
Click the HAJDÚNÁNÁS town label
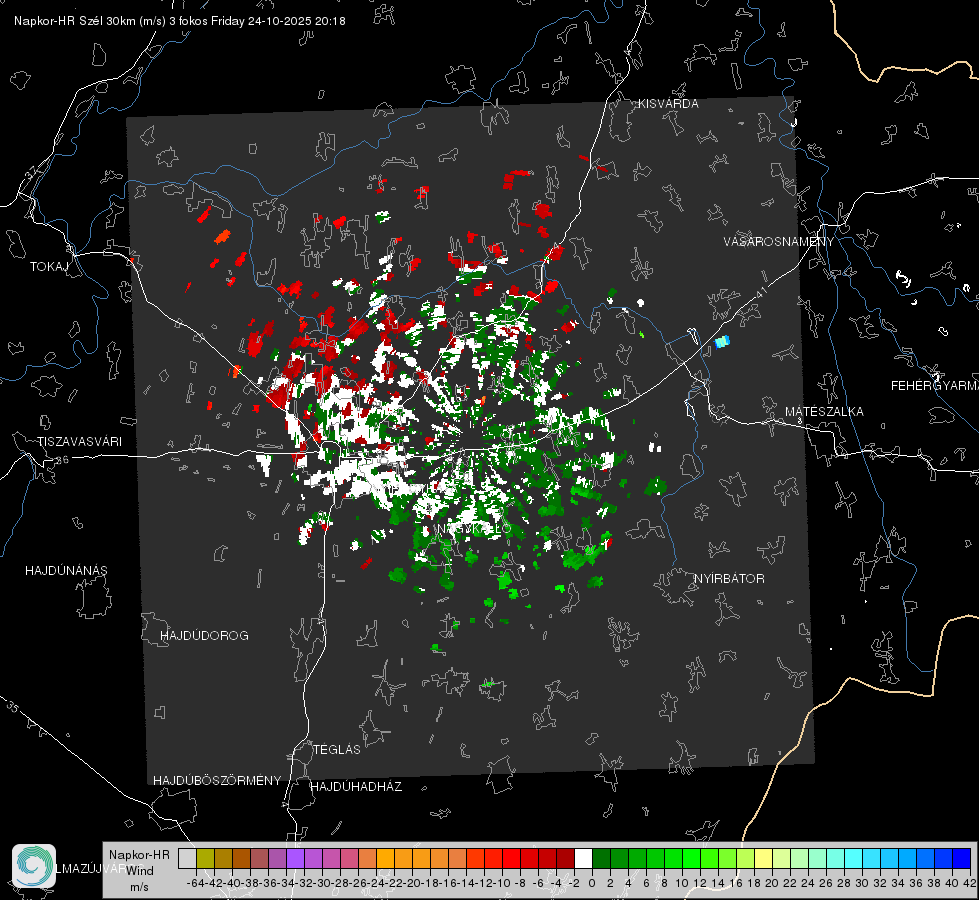tap(66, 570)
